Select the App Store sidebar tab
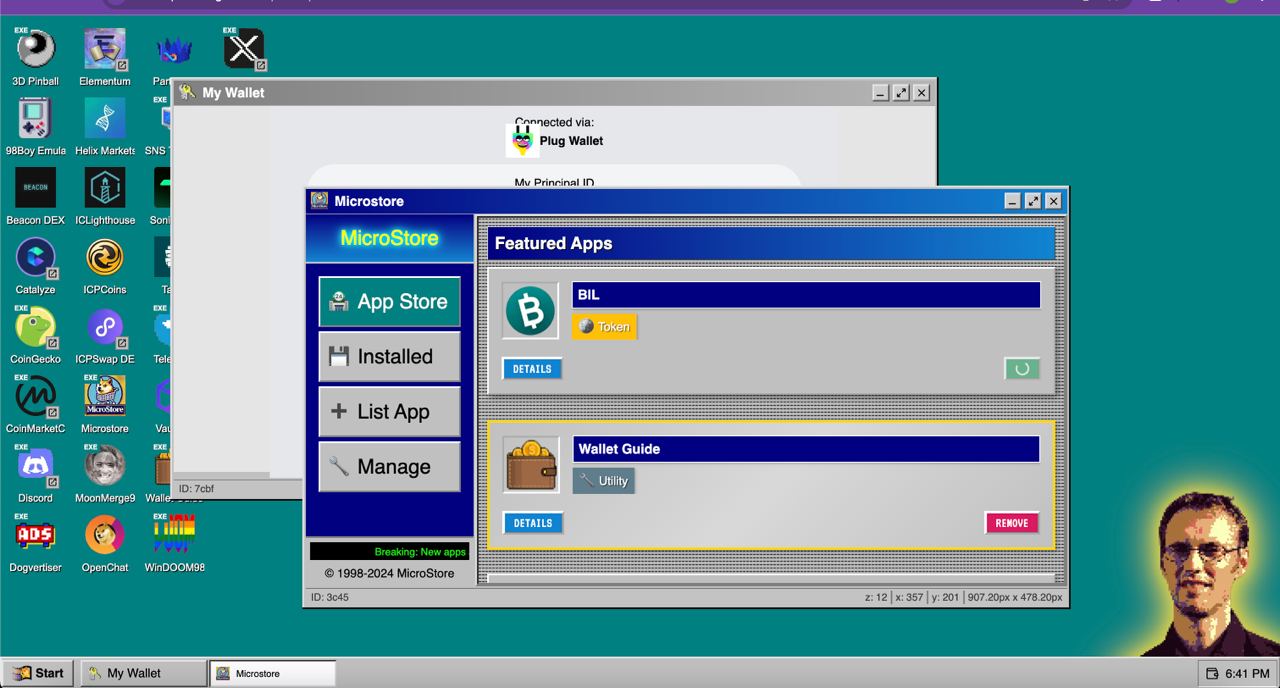The image size is (1280, 688). pyautogui.click(x=389, y=302)
